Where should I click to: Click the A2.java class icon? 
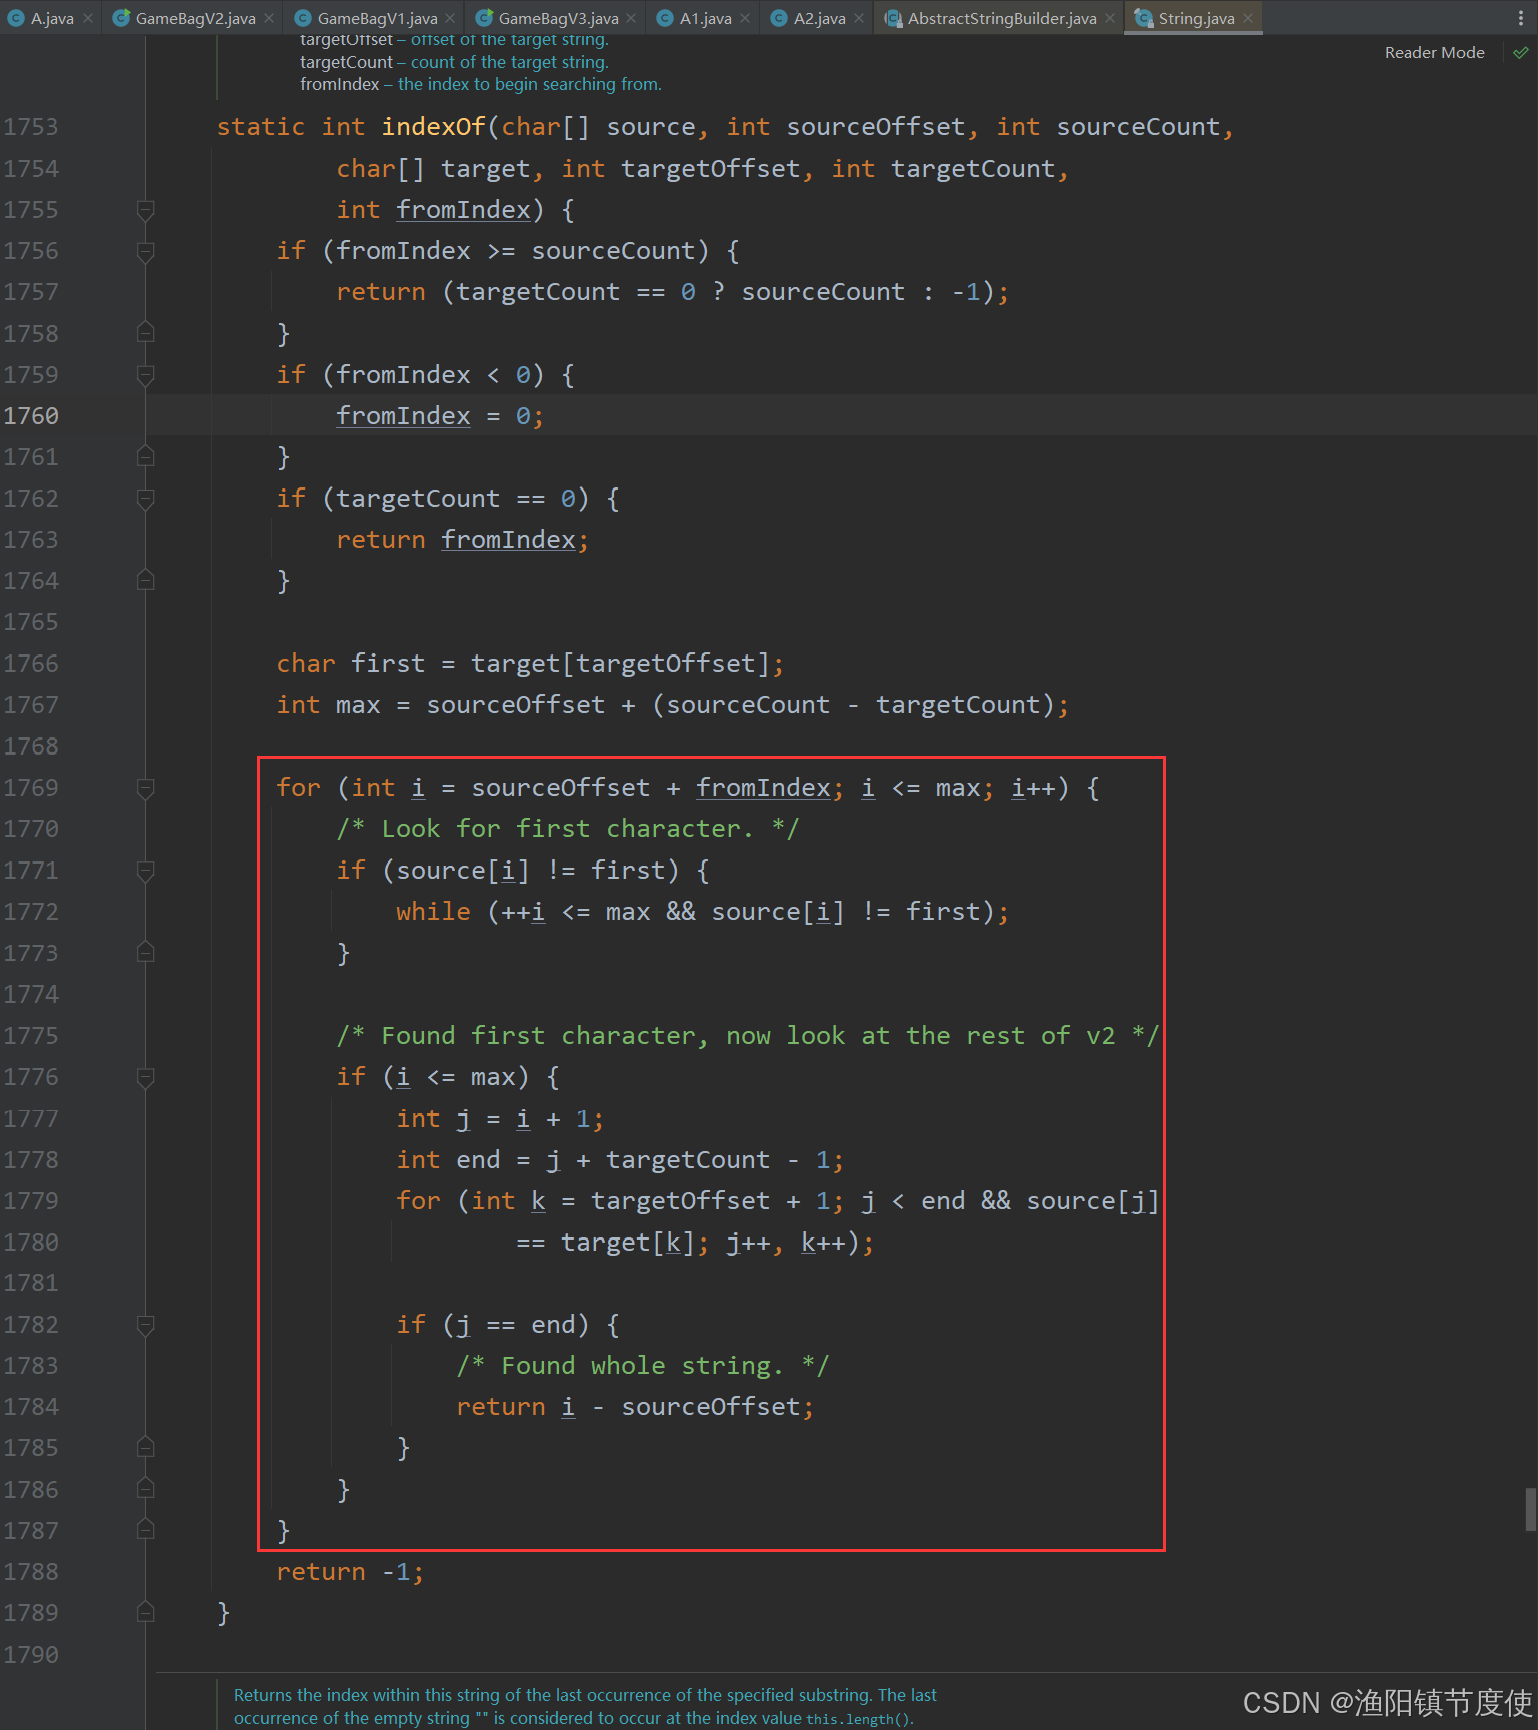(779, 18)
